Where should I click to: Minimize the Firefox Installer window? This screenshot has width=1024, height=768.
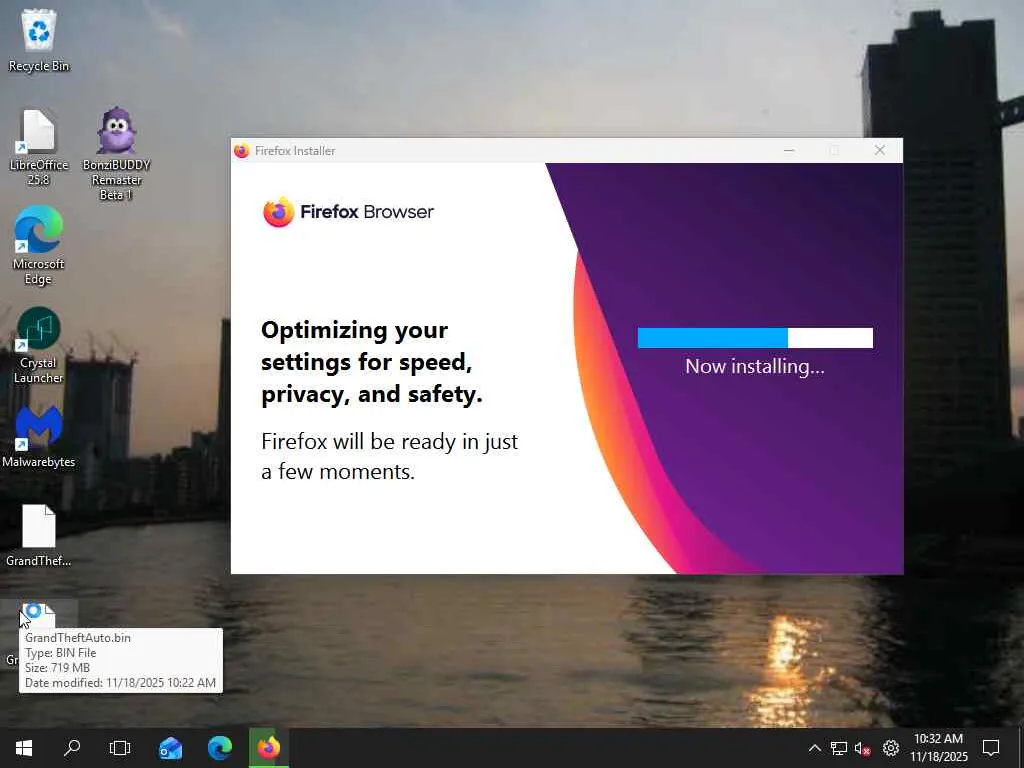tap(789, 151)
